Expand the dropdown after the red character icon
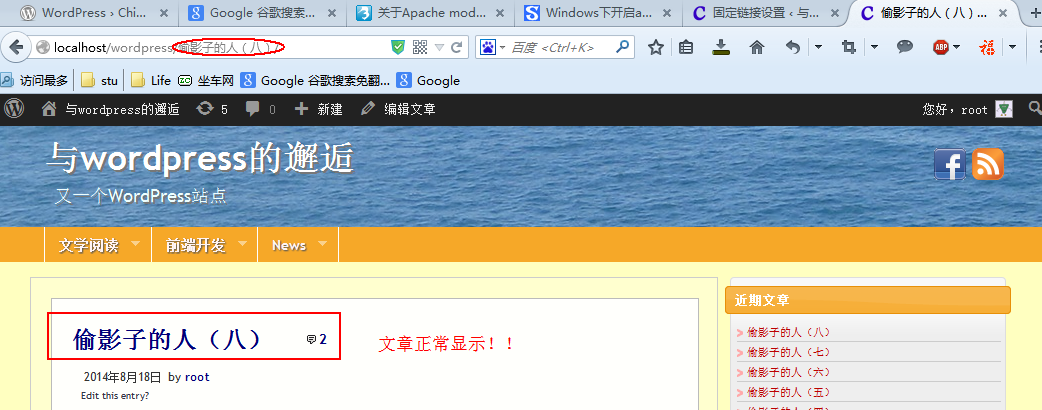The height and width of the screenshot is (410, 1042). pyautogui.click(x=1012, y=47)
